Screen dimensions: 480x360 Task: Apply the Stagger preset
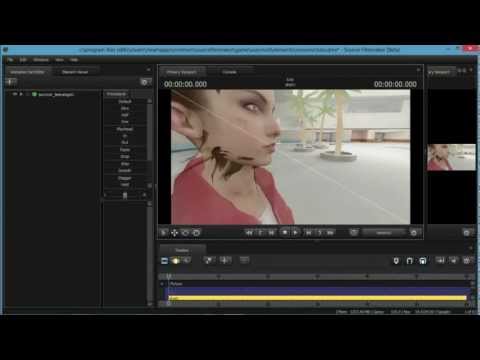click(x=125, y=178)
